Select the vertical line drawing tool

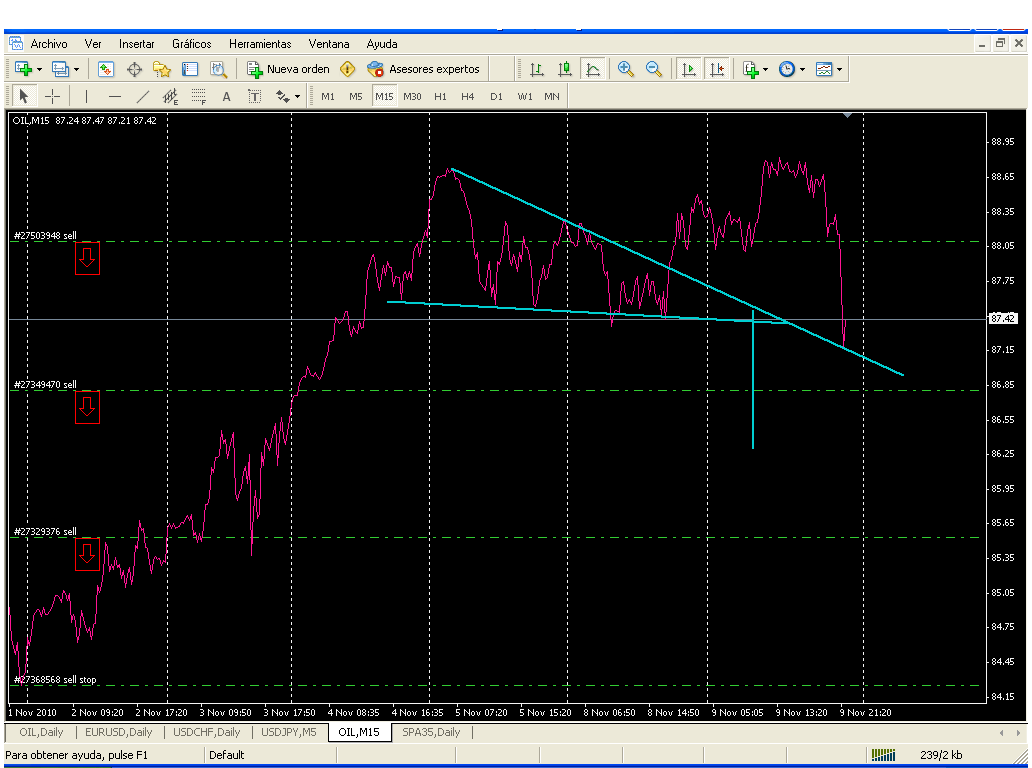tap(86, 97)
